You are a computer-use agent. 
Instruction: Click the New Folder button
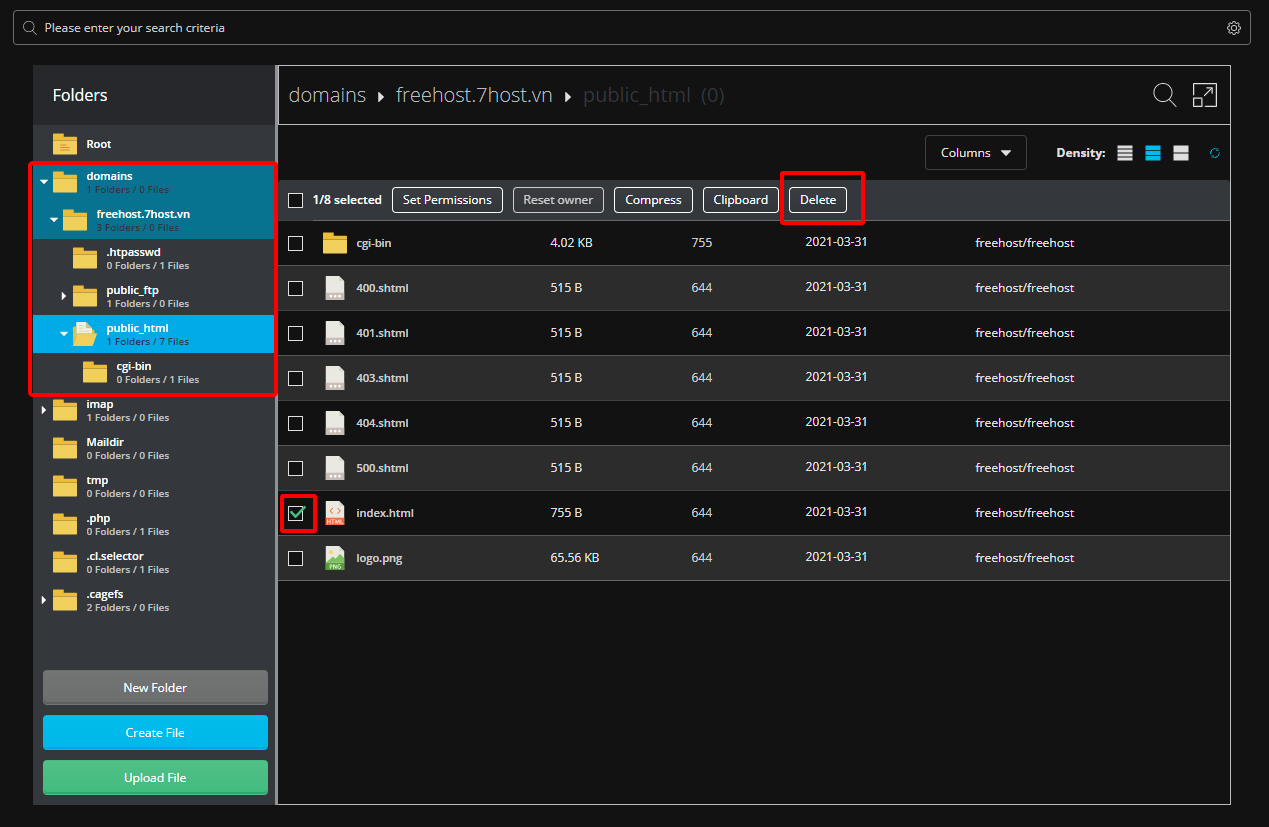(x=155, y=687)
